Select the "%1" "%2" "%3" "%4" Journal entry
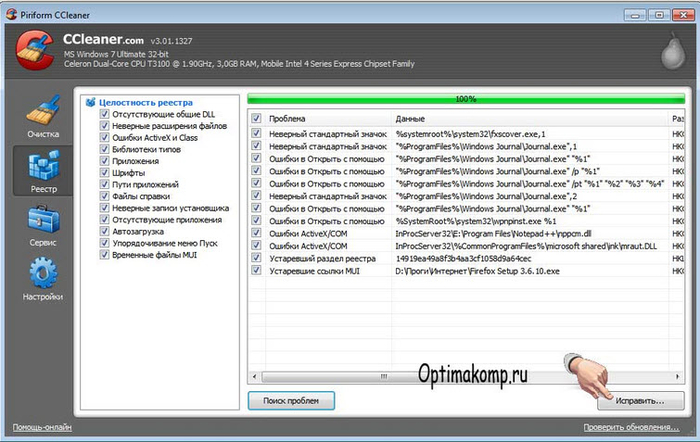Viewport: 700px width, 442px height. click(x=530, y=183)
